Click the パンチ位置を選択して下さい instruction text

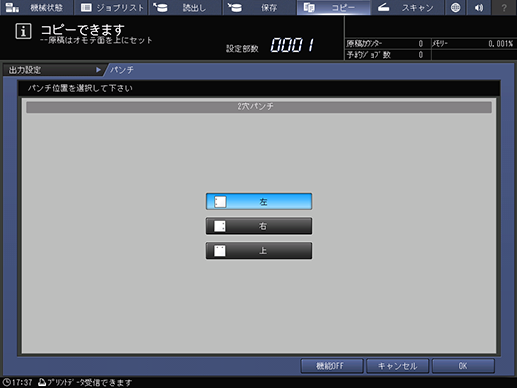[x=80, y=88]
